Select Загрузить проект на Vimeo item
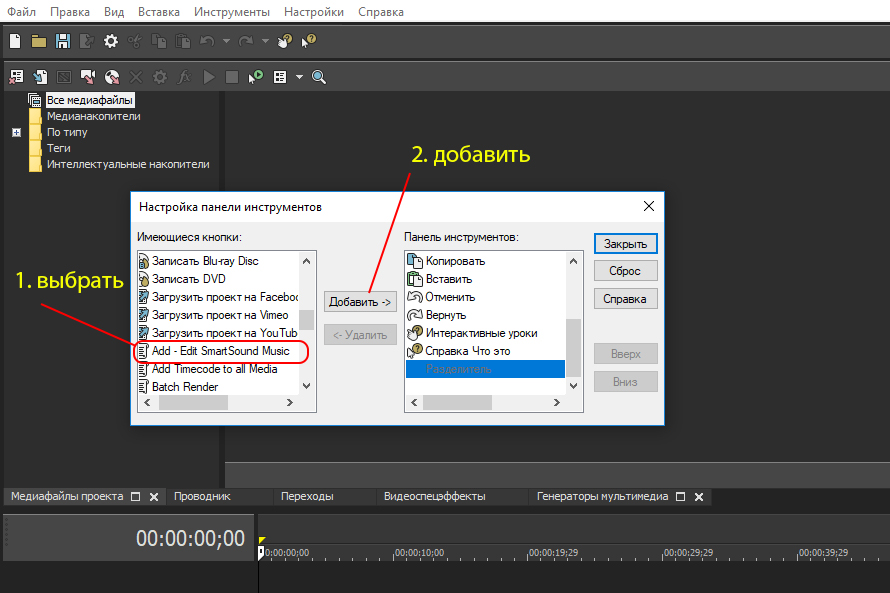This screenshot has width=890, height=593. (219, 315)
